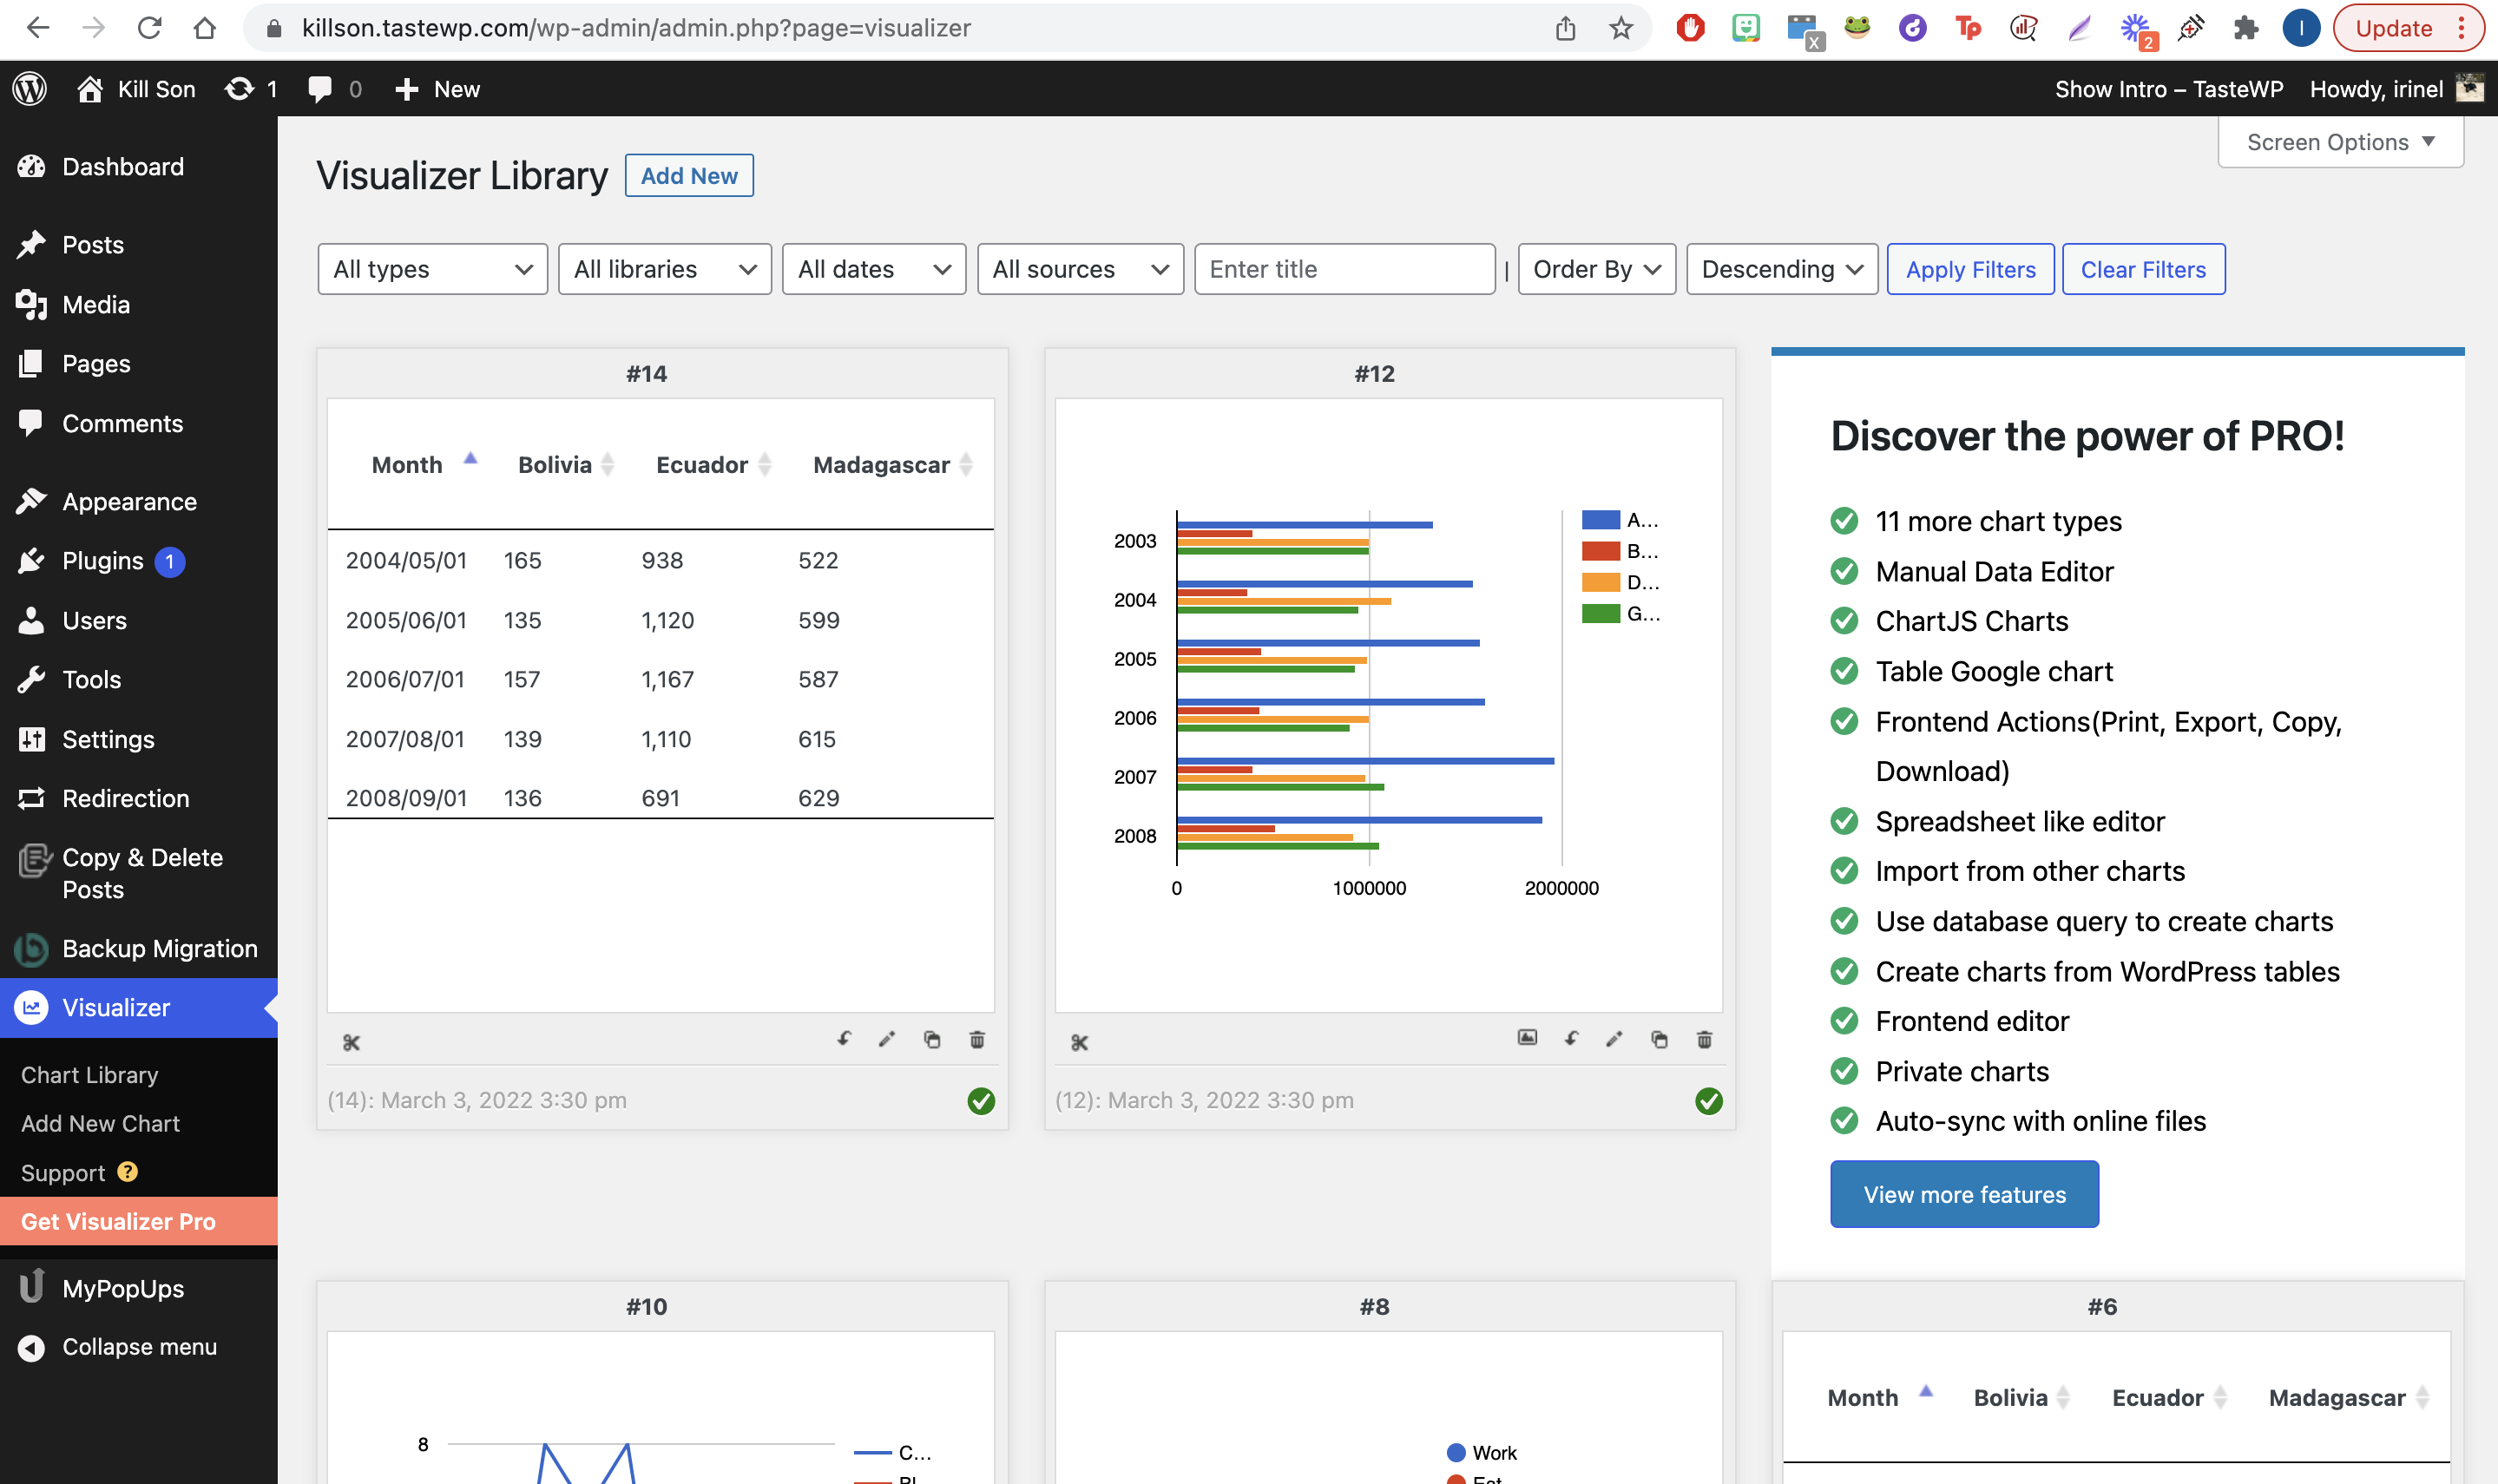This screenshot has height=1484, width=2498.
Task: Select Add New Chart submenu item
Action: click(100, 1124)
